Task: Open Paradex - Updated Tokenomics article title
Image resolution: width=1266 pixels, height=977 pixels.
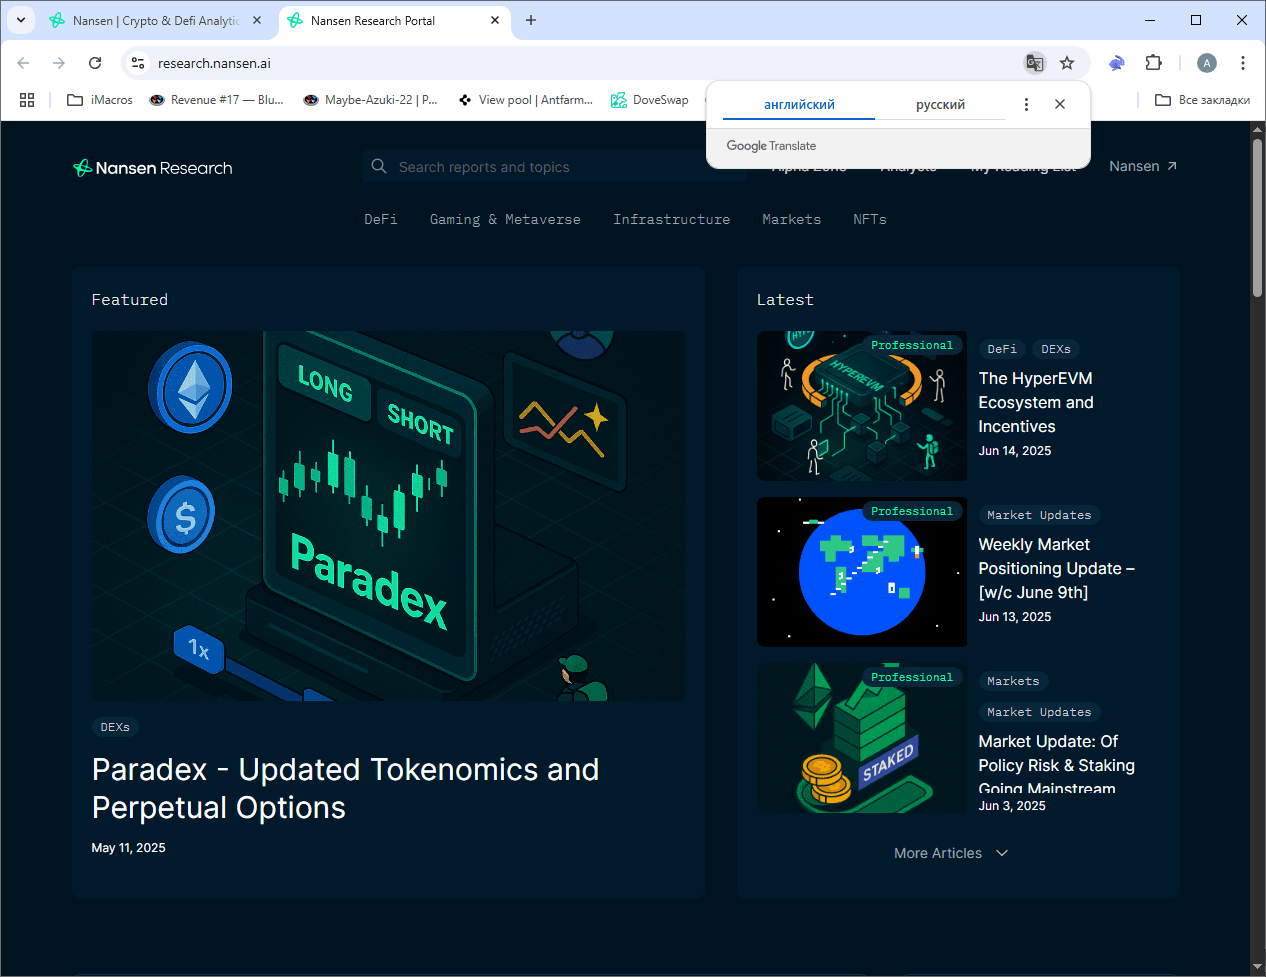Action: pos(345,788)
